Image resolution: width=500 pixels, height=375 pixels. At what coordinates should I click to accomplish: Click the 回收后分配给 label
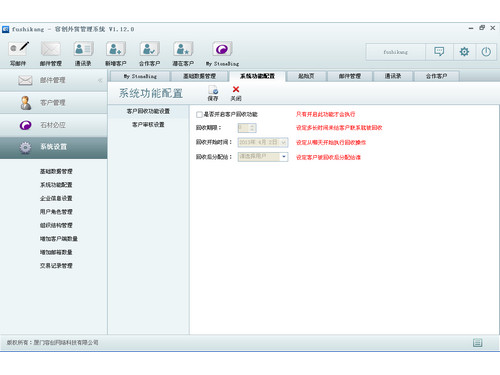tap(213, 157)
